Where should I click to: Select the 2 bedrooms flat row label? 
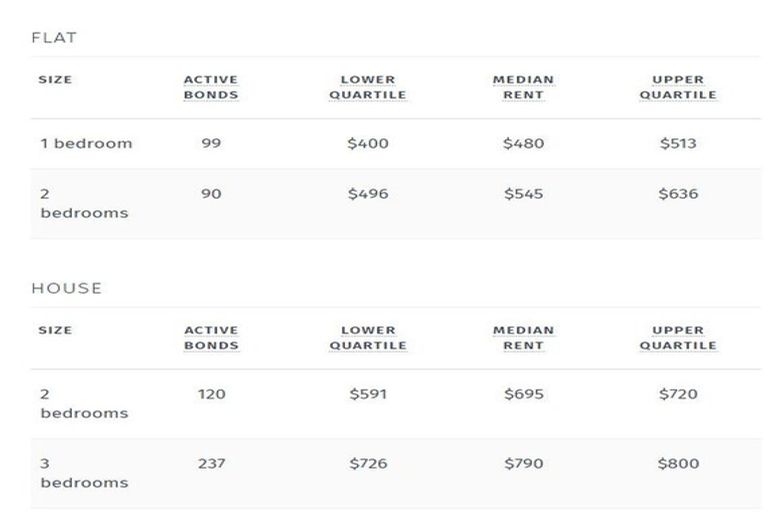84,203
